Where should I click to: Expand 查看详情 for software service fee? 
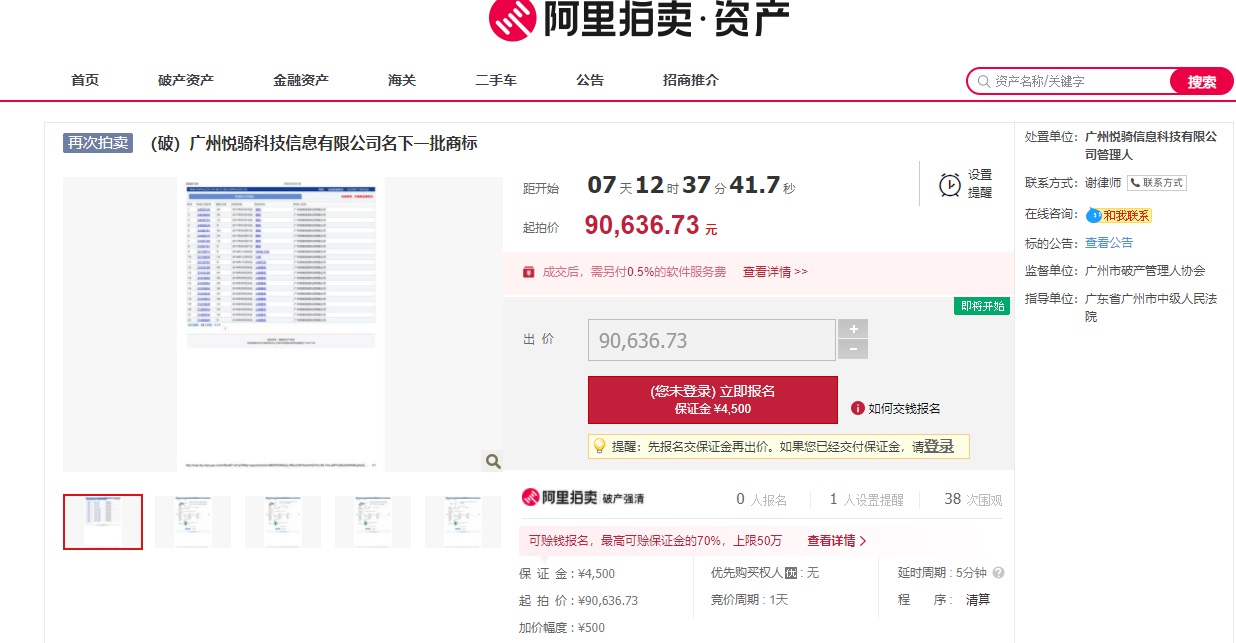pos(774,272)
